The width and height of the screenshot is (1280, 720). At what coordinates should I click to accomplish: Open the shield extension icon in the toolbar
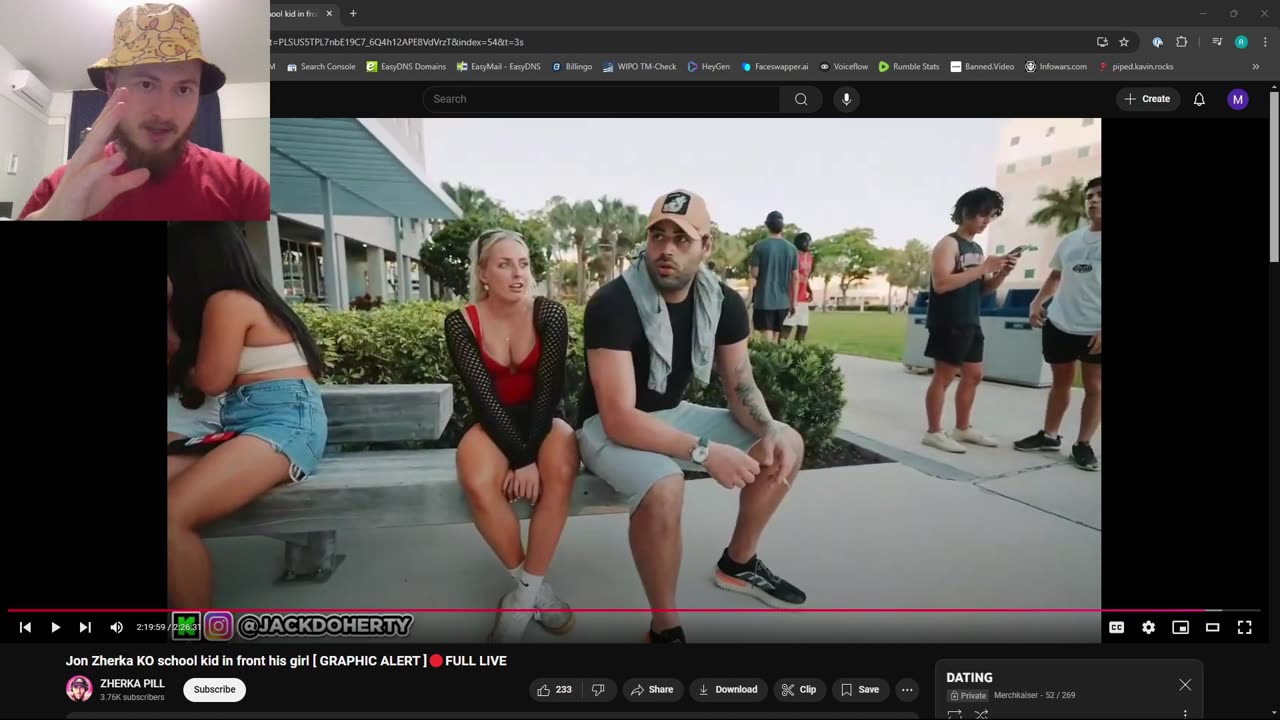tap(1157, 42)
